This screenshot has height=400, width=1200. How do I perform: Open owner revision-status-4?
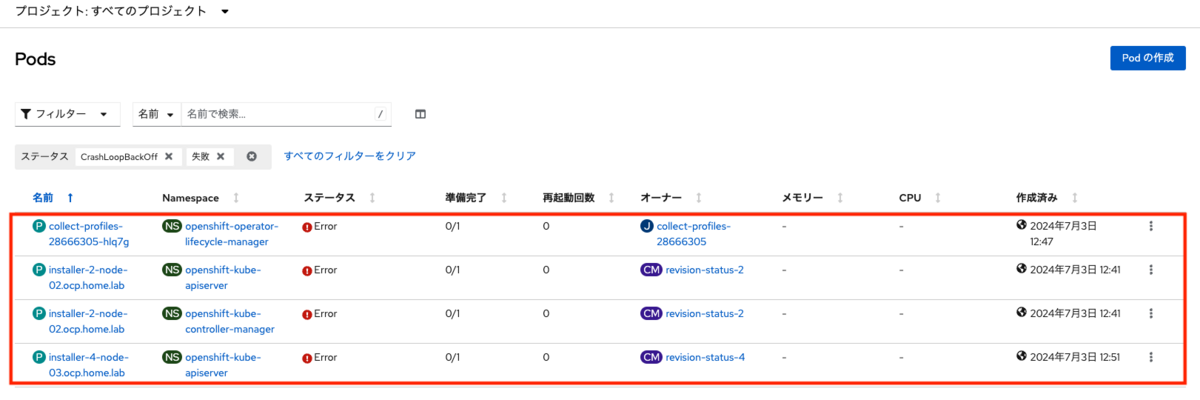[x=705, y=357]
